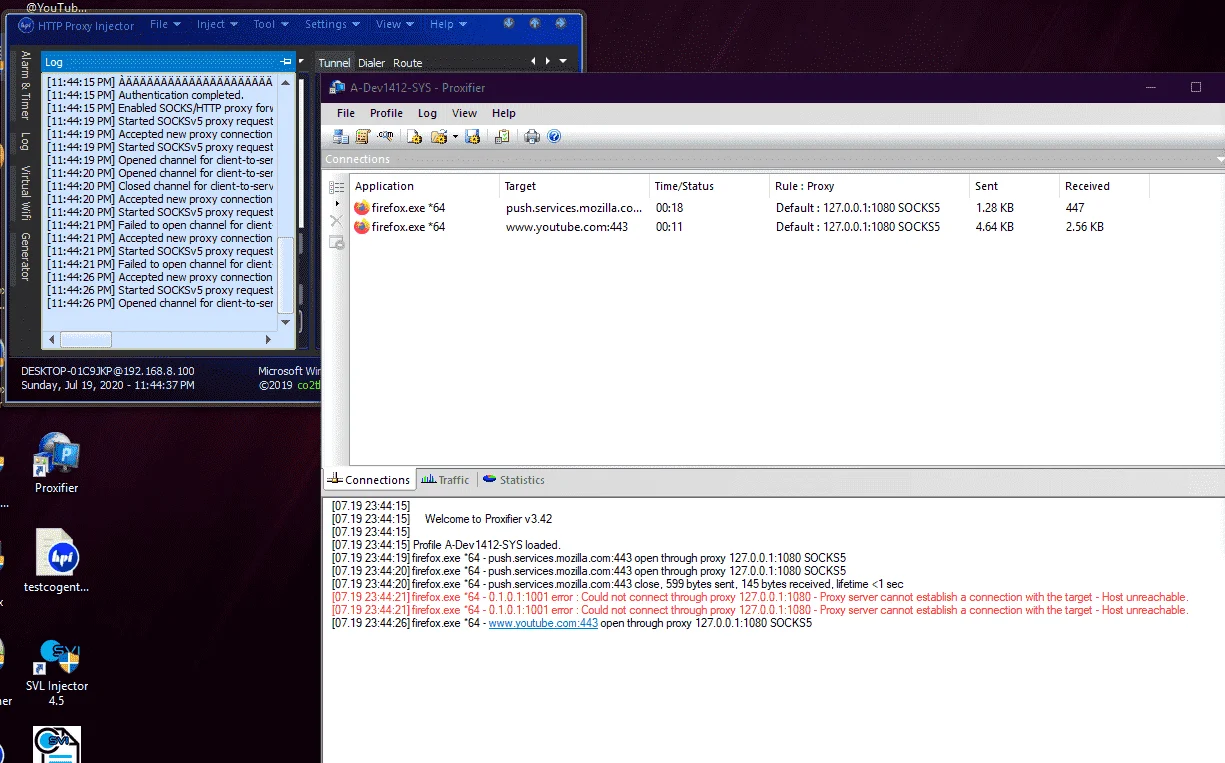Open Proxifier View menu
1225x763 pixels.
(x=464, y=113)
